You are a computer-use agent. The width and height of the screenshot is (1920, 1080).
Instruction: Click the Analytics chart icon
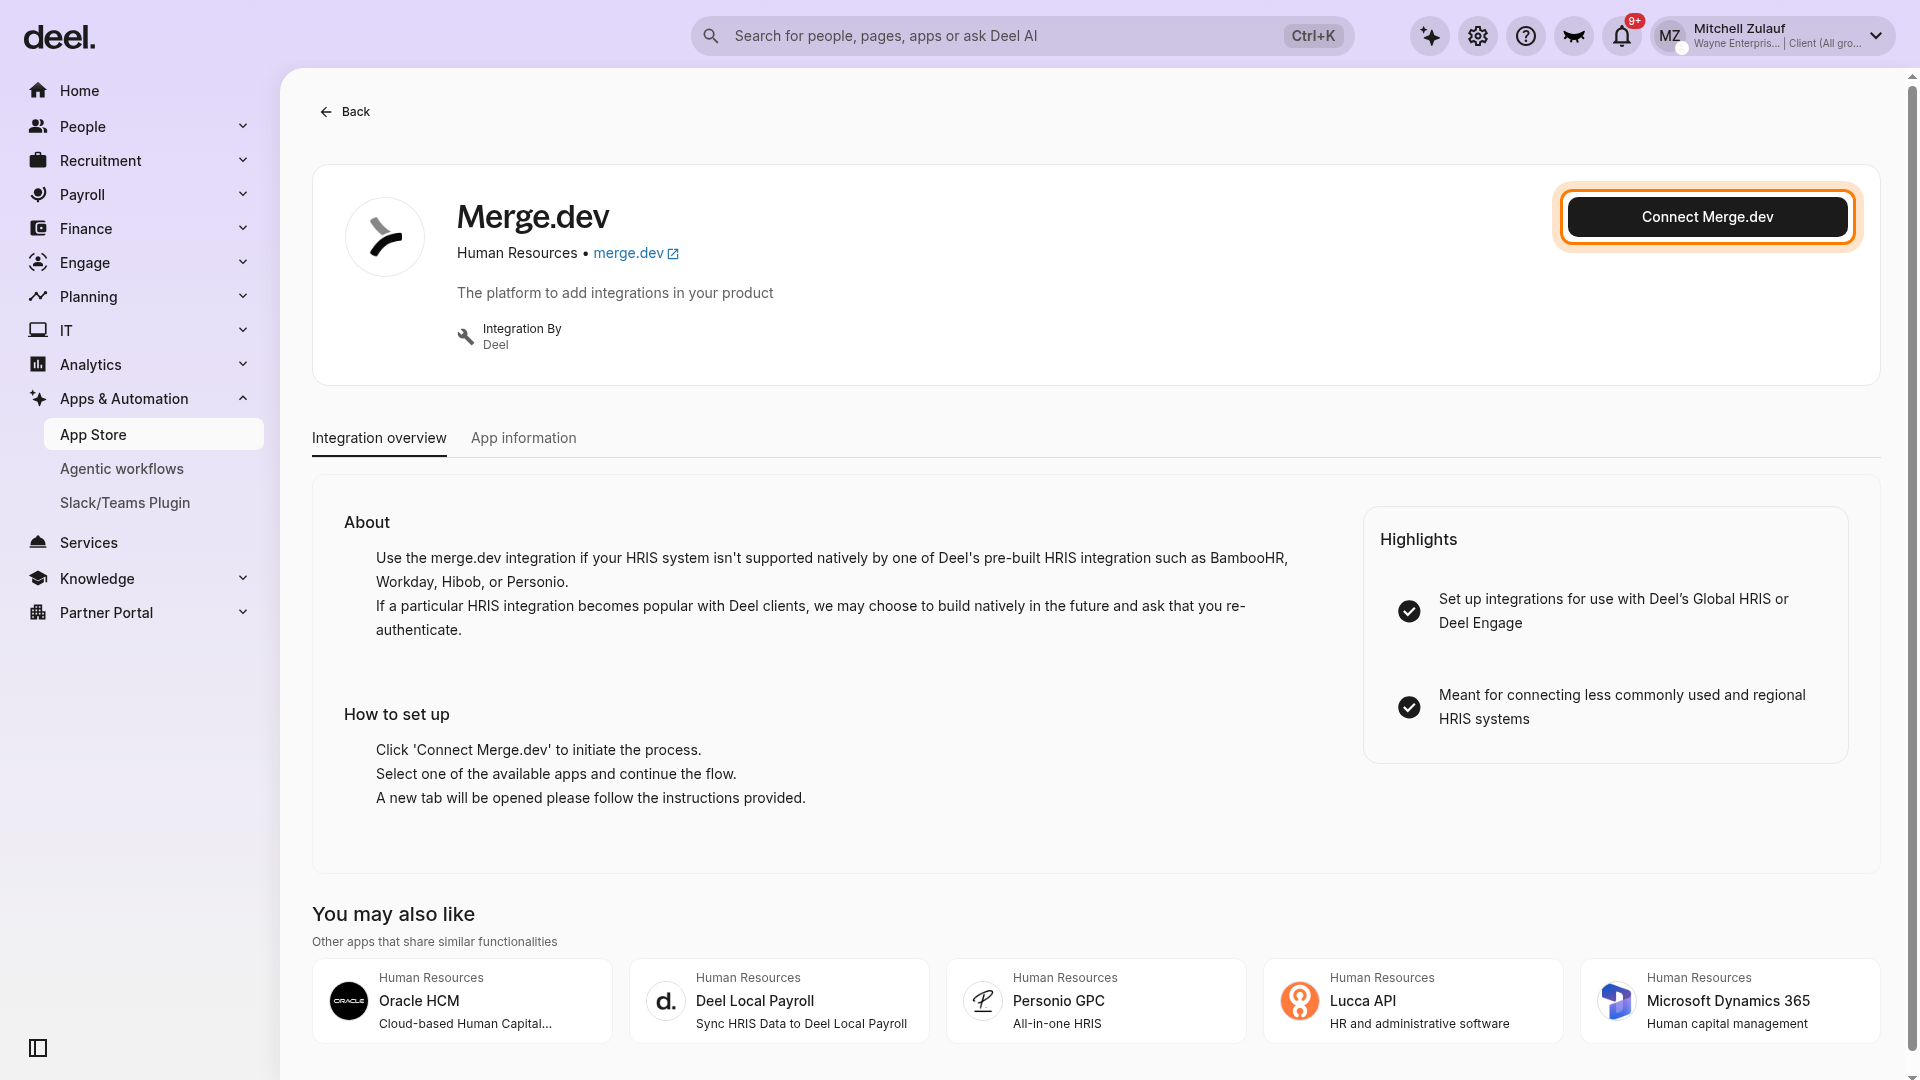[38, 365]
